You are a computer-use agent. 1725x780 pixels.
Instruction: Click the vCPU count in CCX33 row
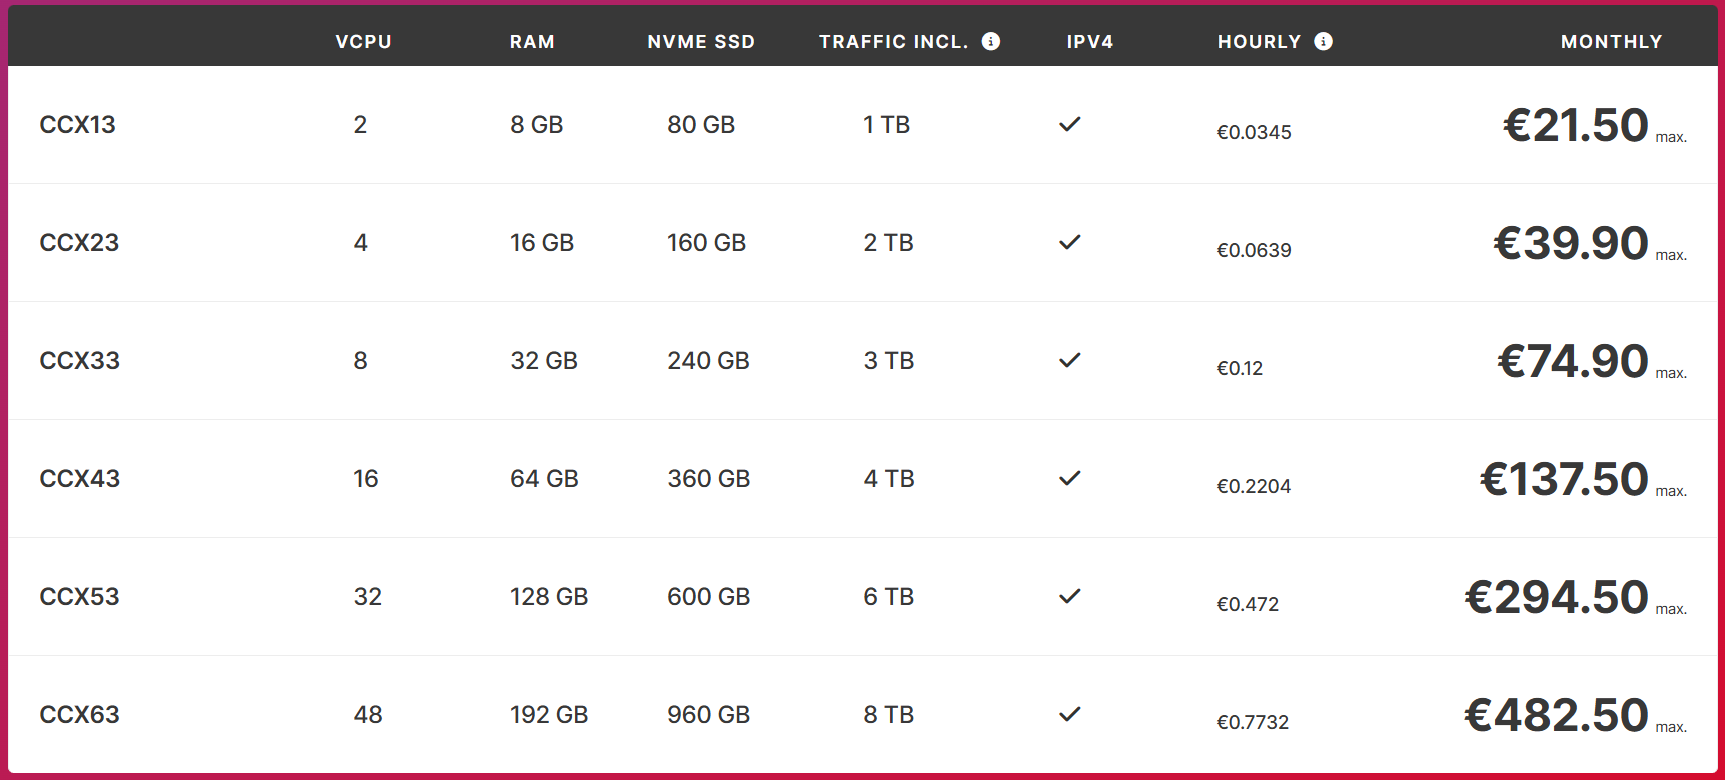[360, 361]
